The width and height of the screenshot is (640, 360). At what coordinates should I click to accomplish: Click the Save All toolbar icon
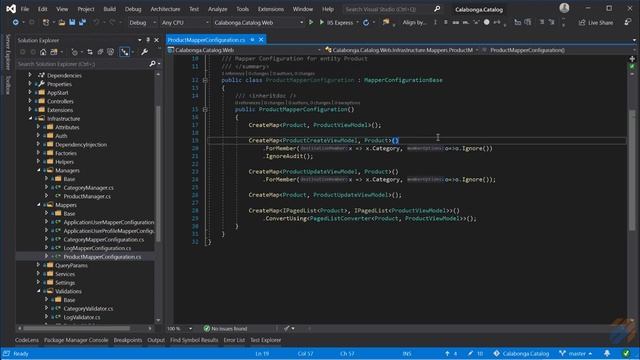pos(82,22)
